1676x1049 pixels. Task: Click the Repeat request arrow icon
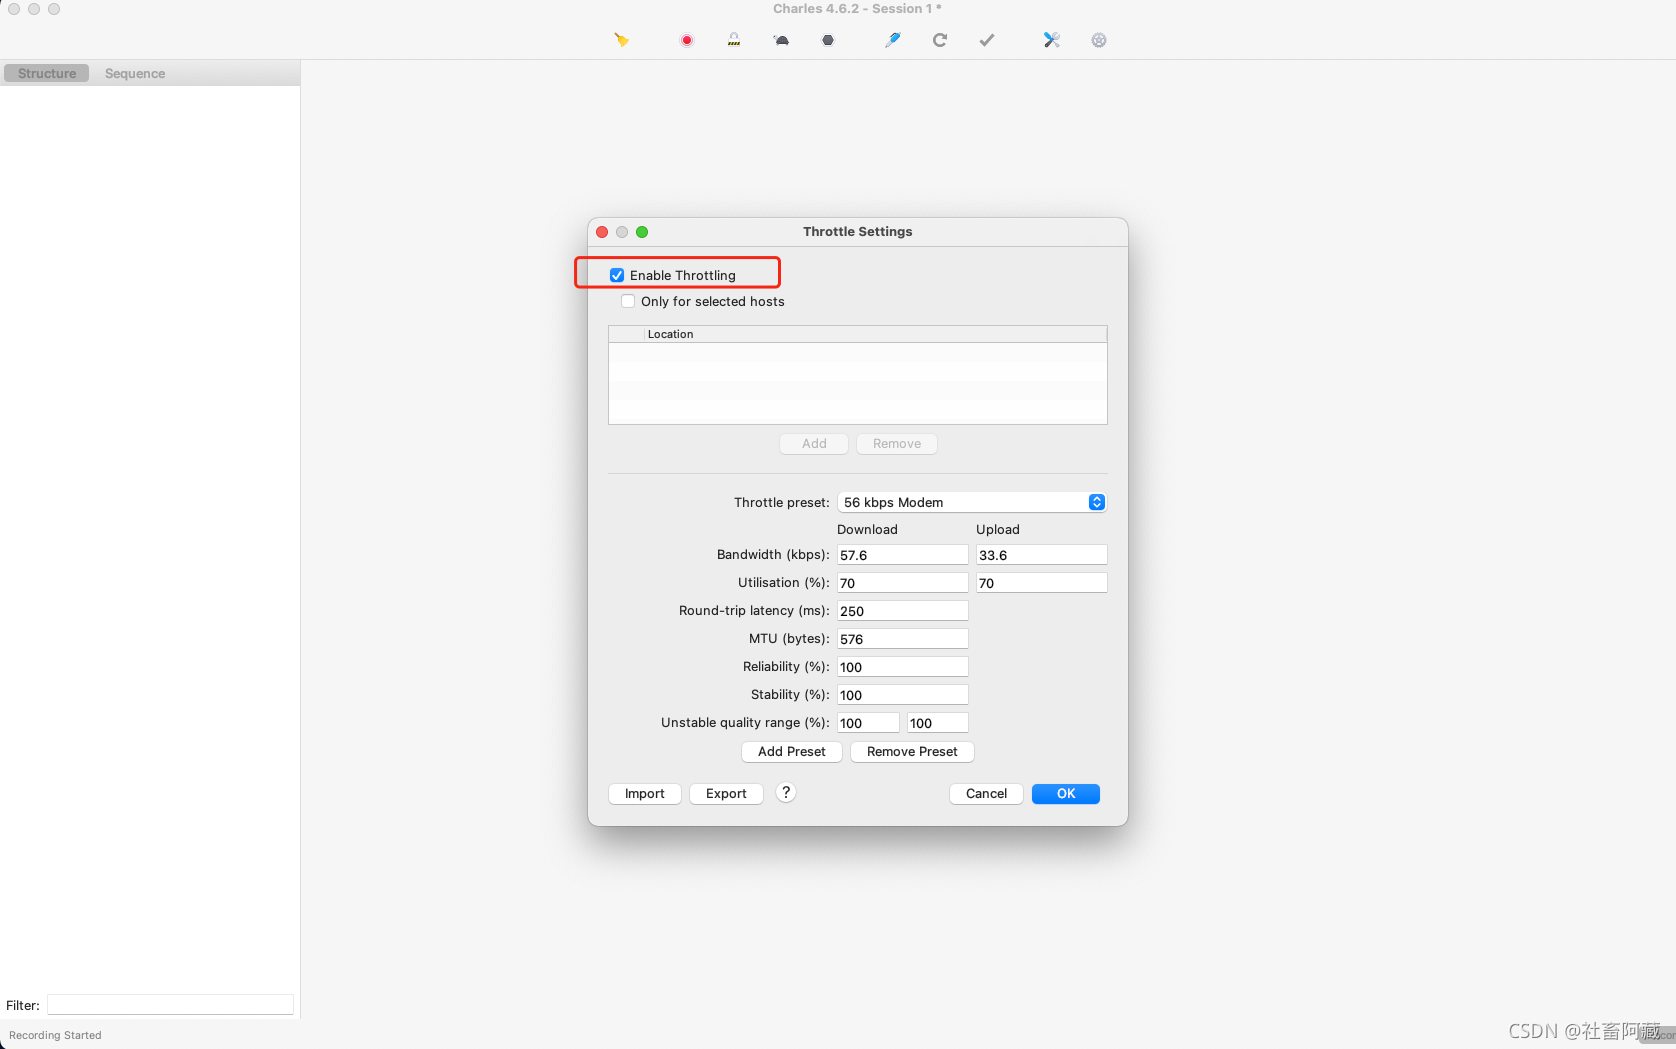click(x=940, y=40)
